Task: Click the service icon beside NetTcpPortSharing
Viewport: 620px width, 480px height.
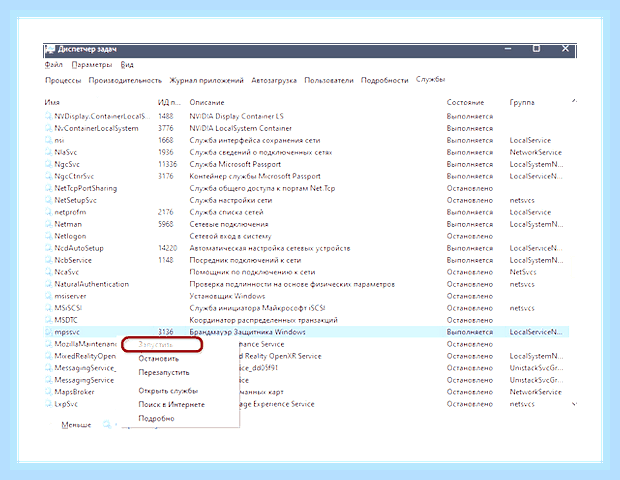Action: tap(48, 188)
